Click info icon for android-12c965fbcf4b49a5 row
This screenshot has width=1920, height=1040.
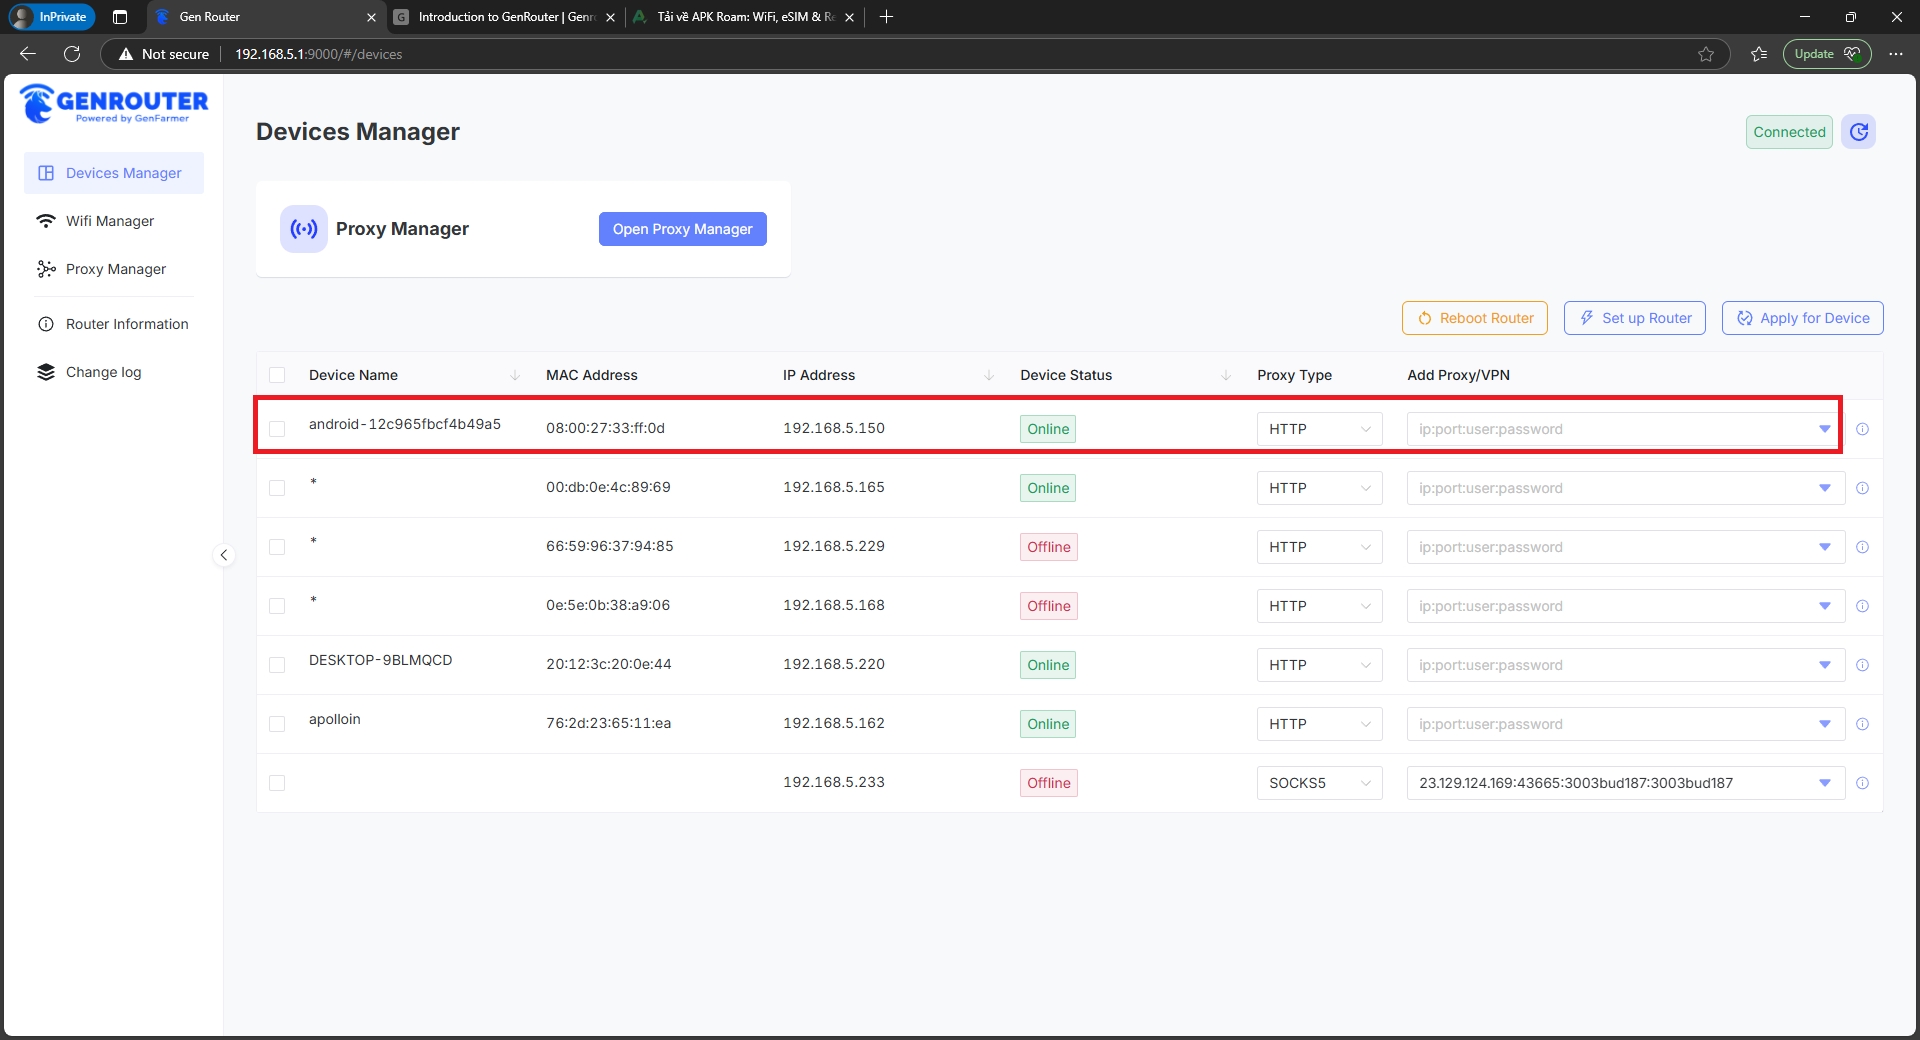(x=1862, y=429)
